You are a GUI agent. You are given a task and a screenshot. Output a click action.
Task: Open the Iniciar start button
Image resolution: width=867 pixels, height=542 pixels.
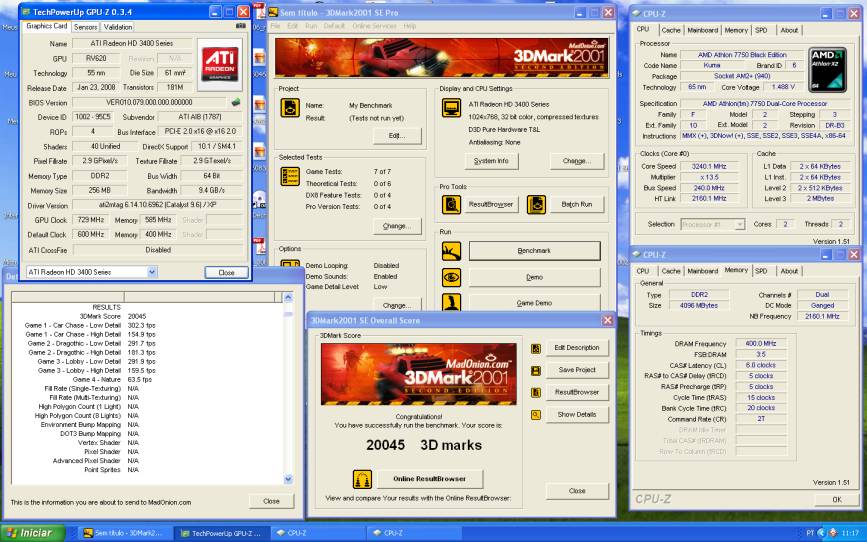tap(32, 533)
